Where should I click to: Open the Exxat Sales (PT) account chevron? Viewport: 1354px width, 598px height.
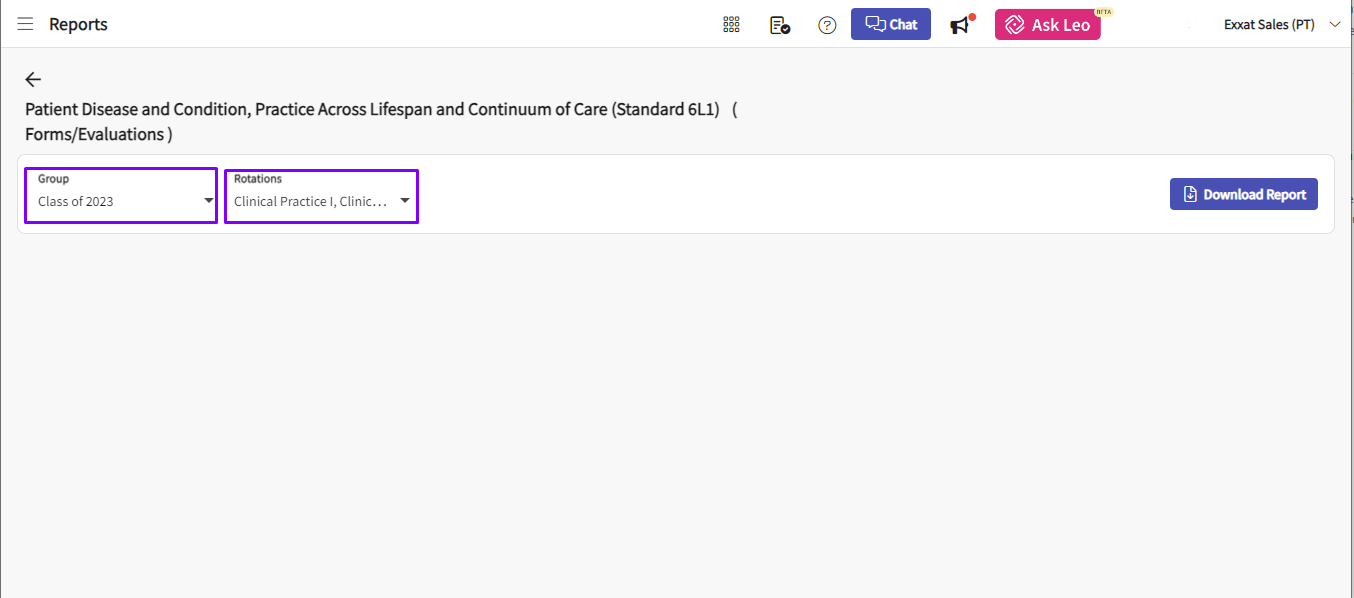(1335, 25)
